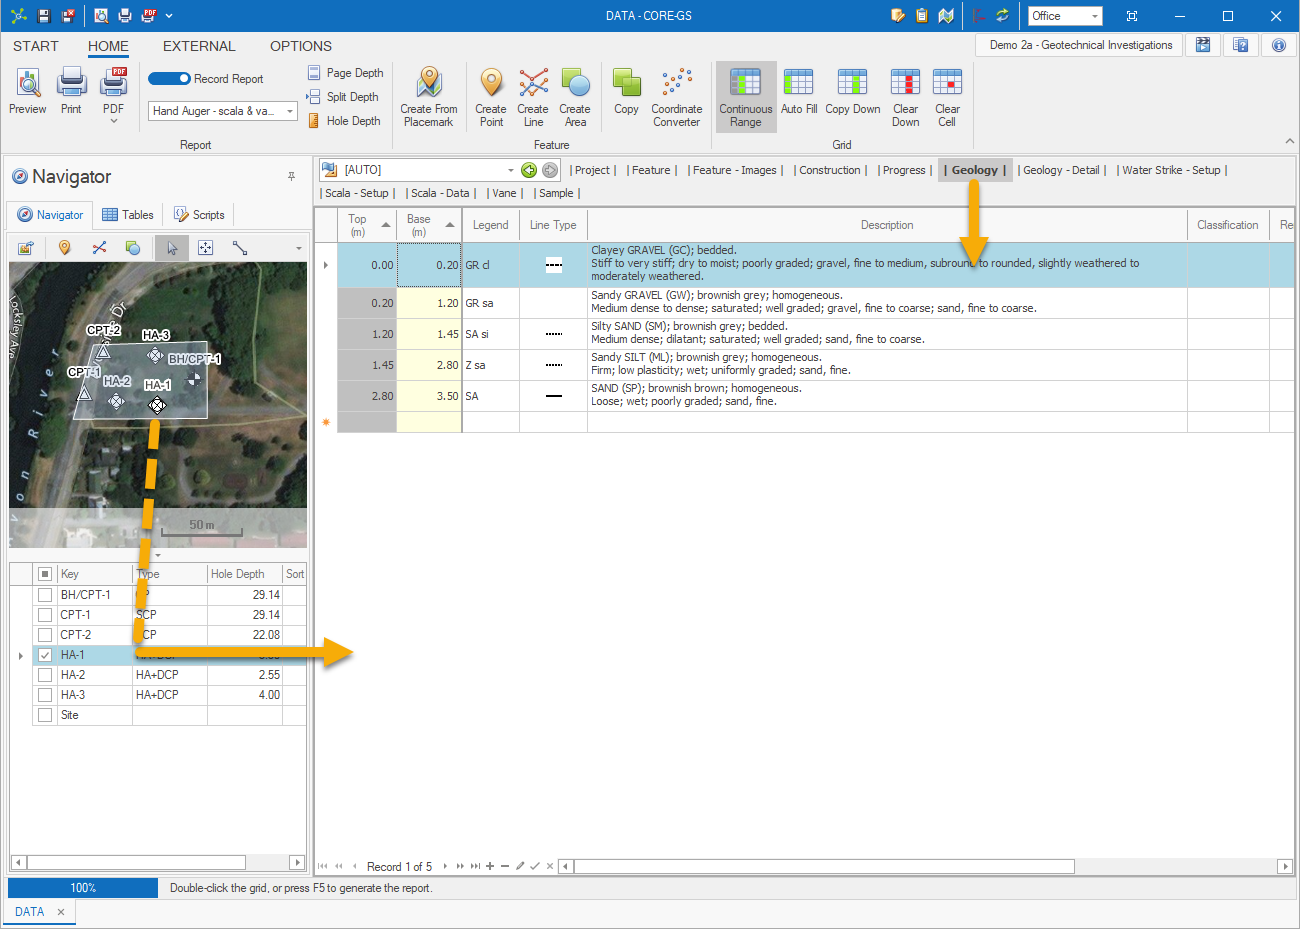This screenshot has width=1300, height=929.
Task: Check the HA-3 row checkbox
Action: (x=45, y=695)
